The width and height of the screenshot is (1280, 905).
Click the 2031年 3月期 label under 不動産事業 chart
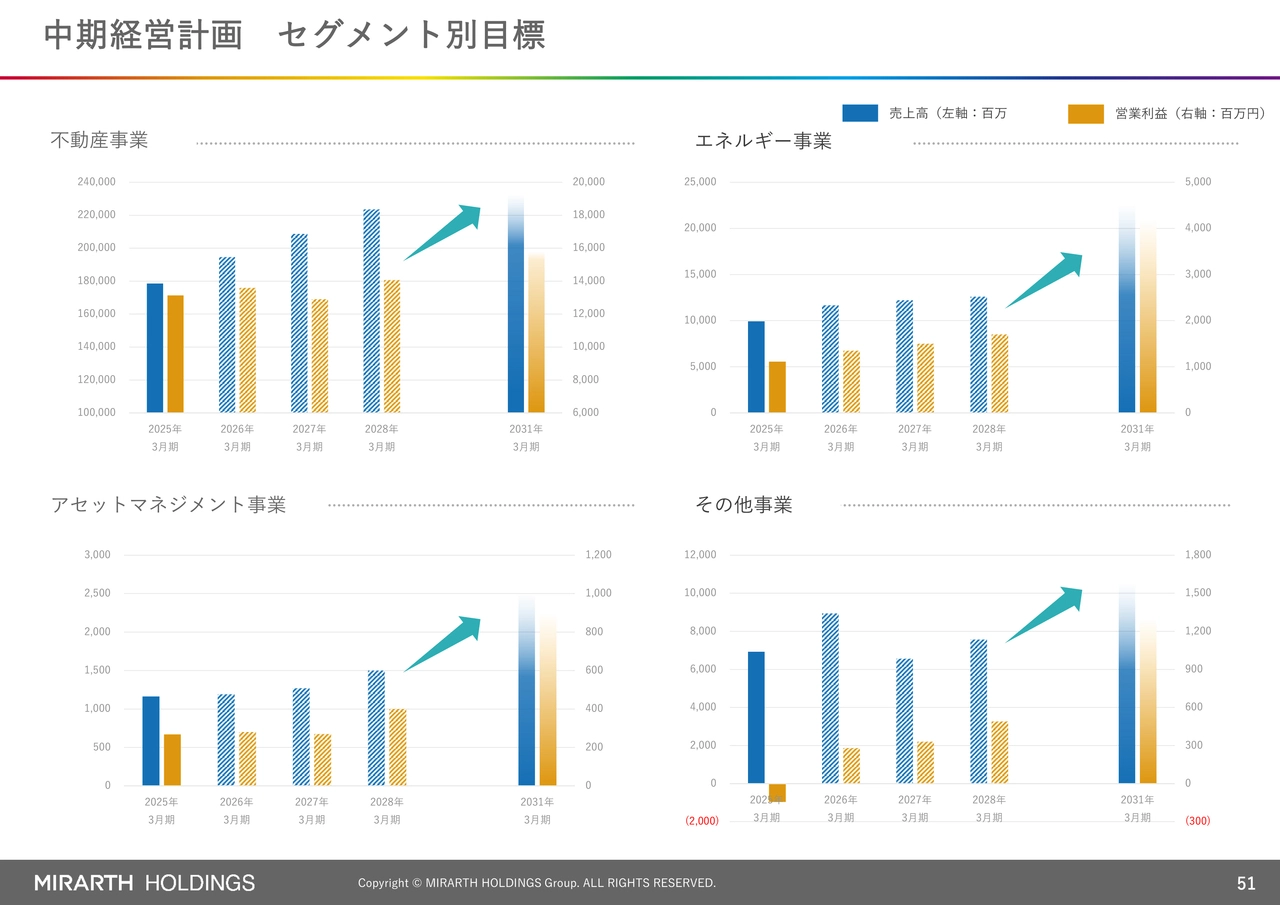tap(526, 438)
